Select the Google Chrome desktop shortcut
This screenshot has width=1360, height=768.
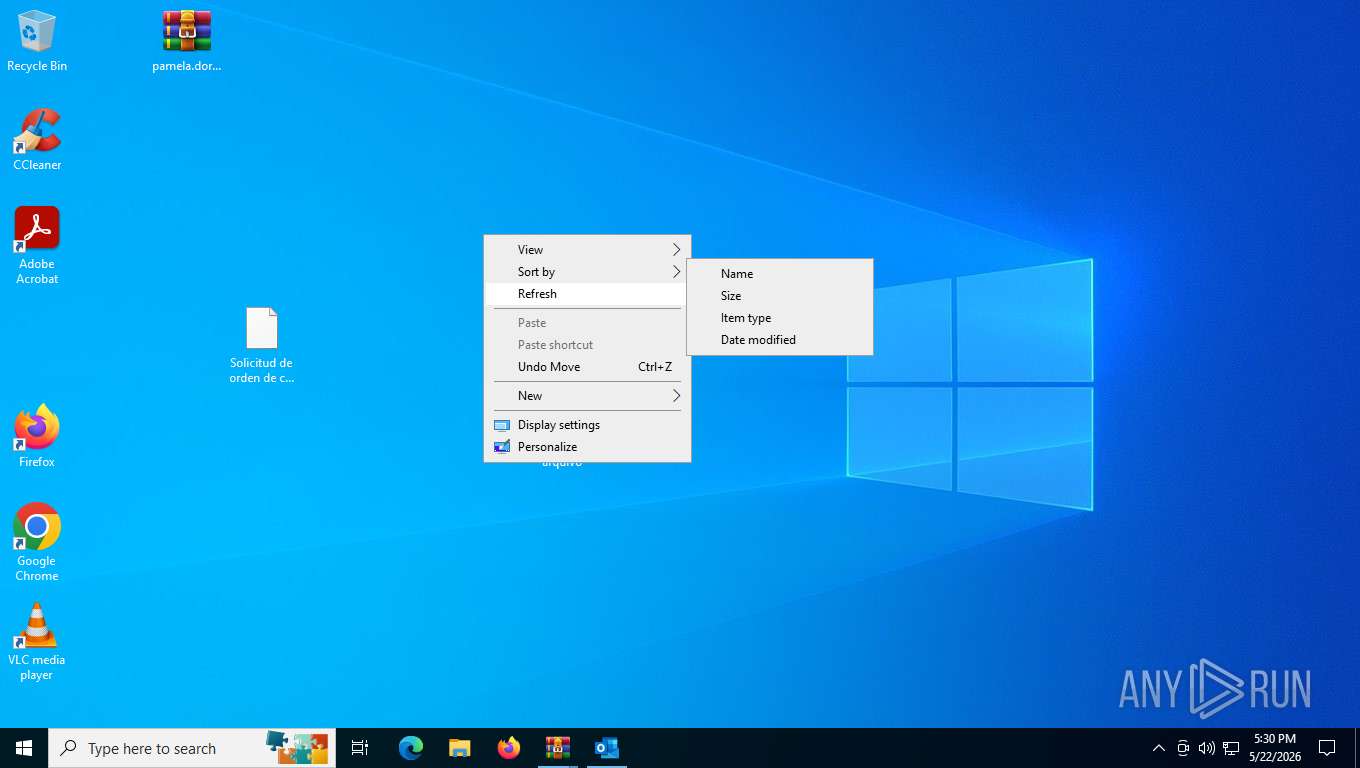tap(37, 542)
